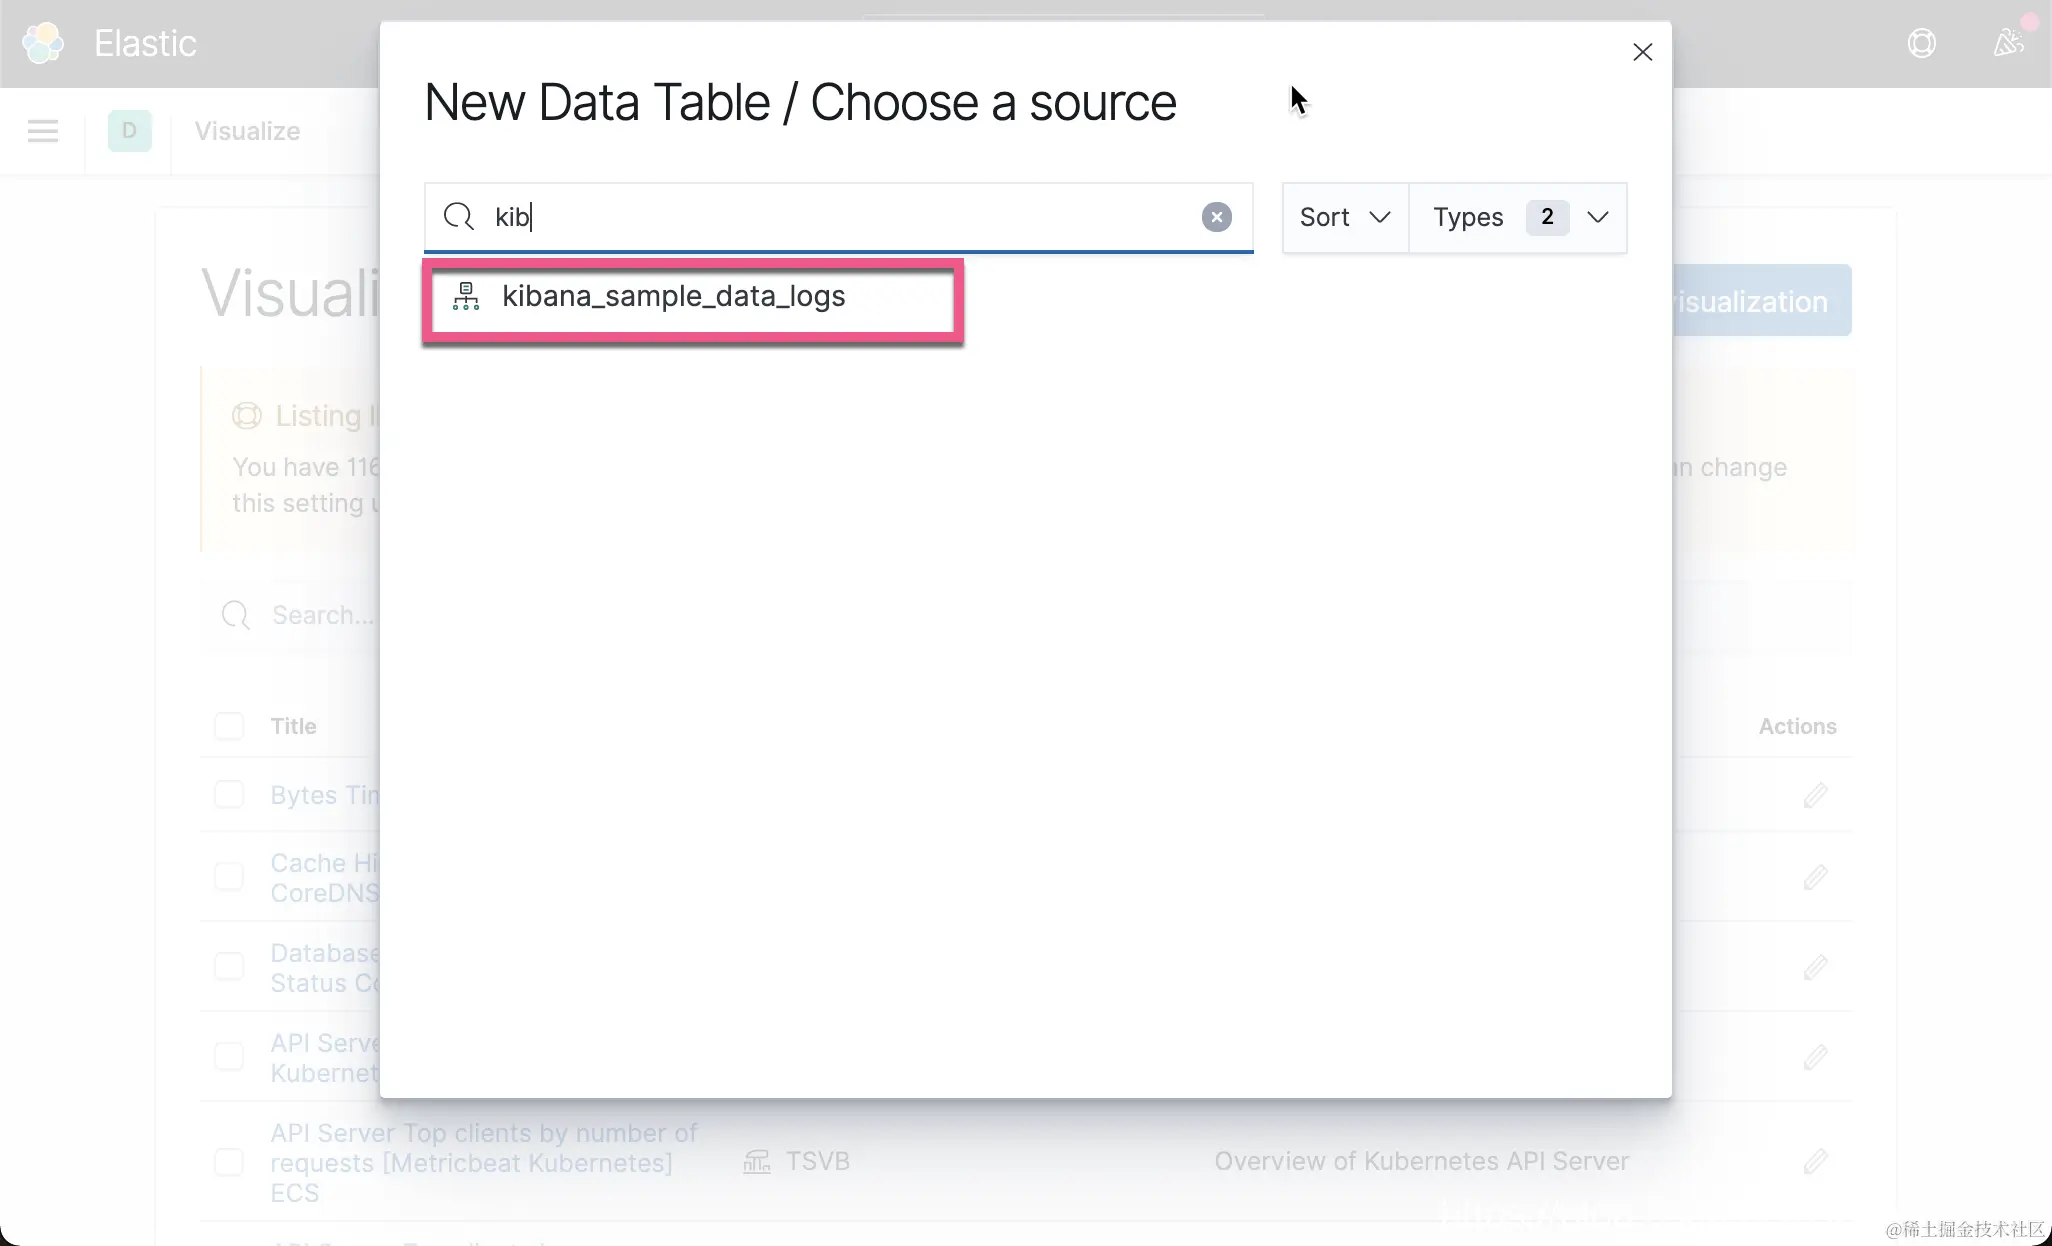
Task: Open the Sort dropdown
Action: click(1344, 217)
